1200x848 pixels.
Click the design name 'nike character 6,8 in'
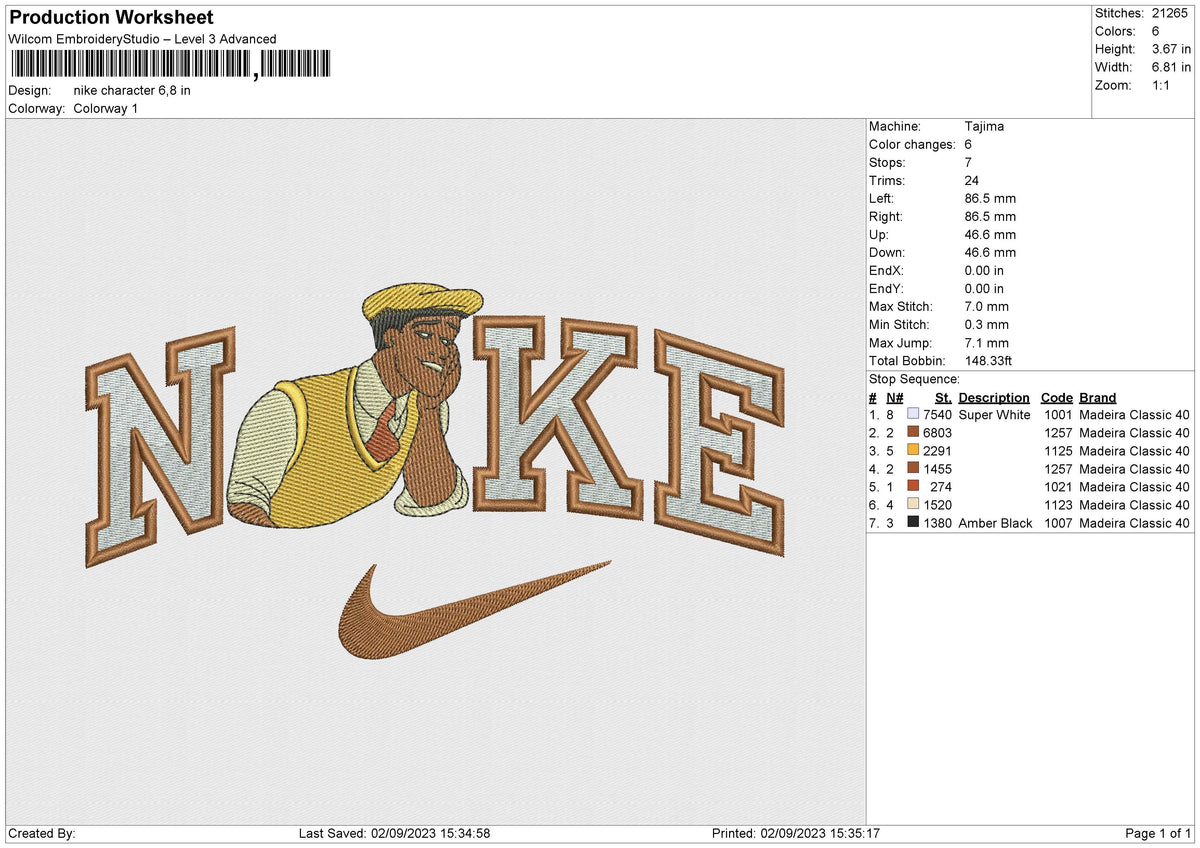tap(132, 90)
